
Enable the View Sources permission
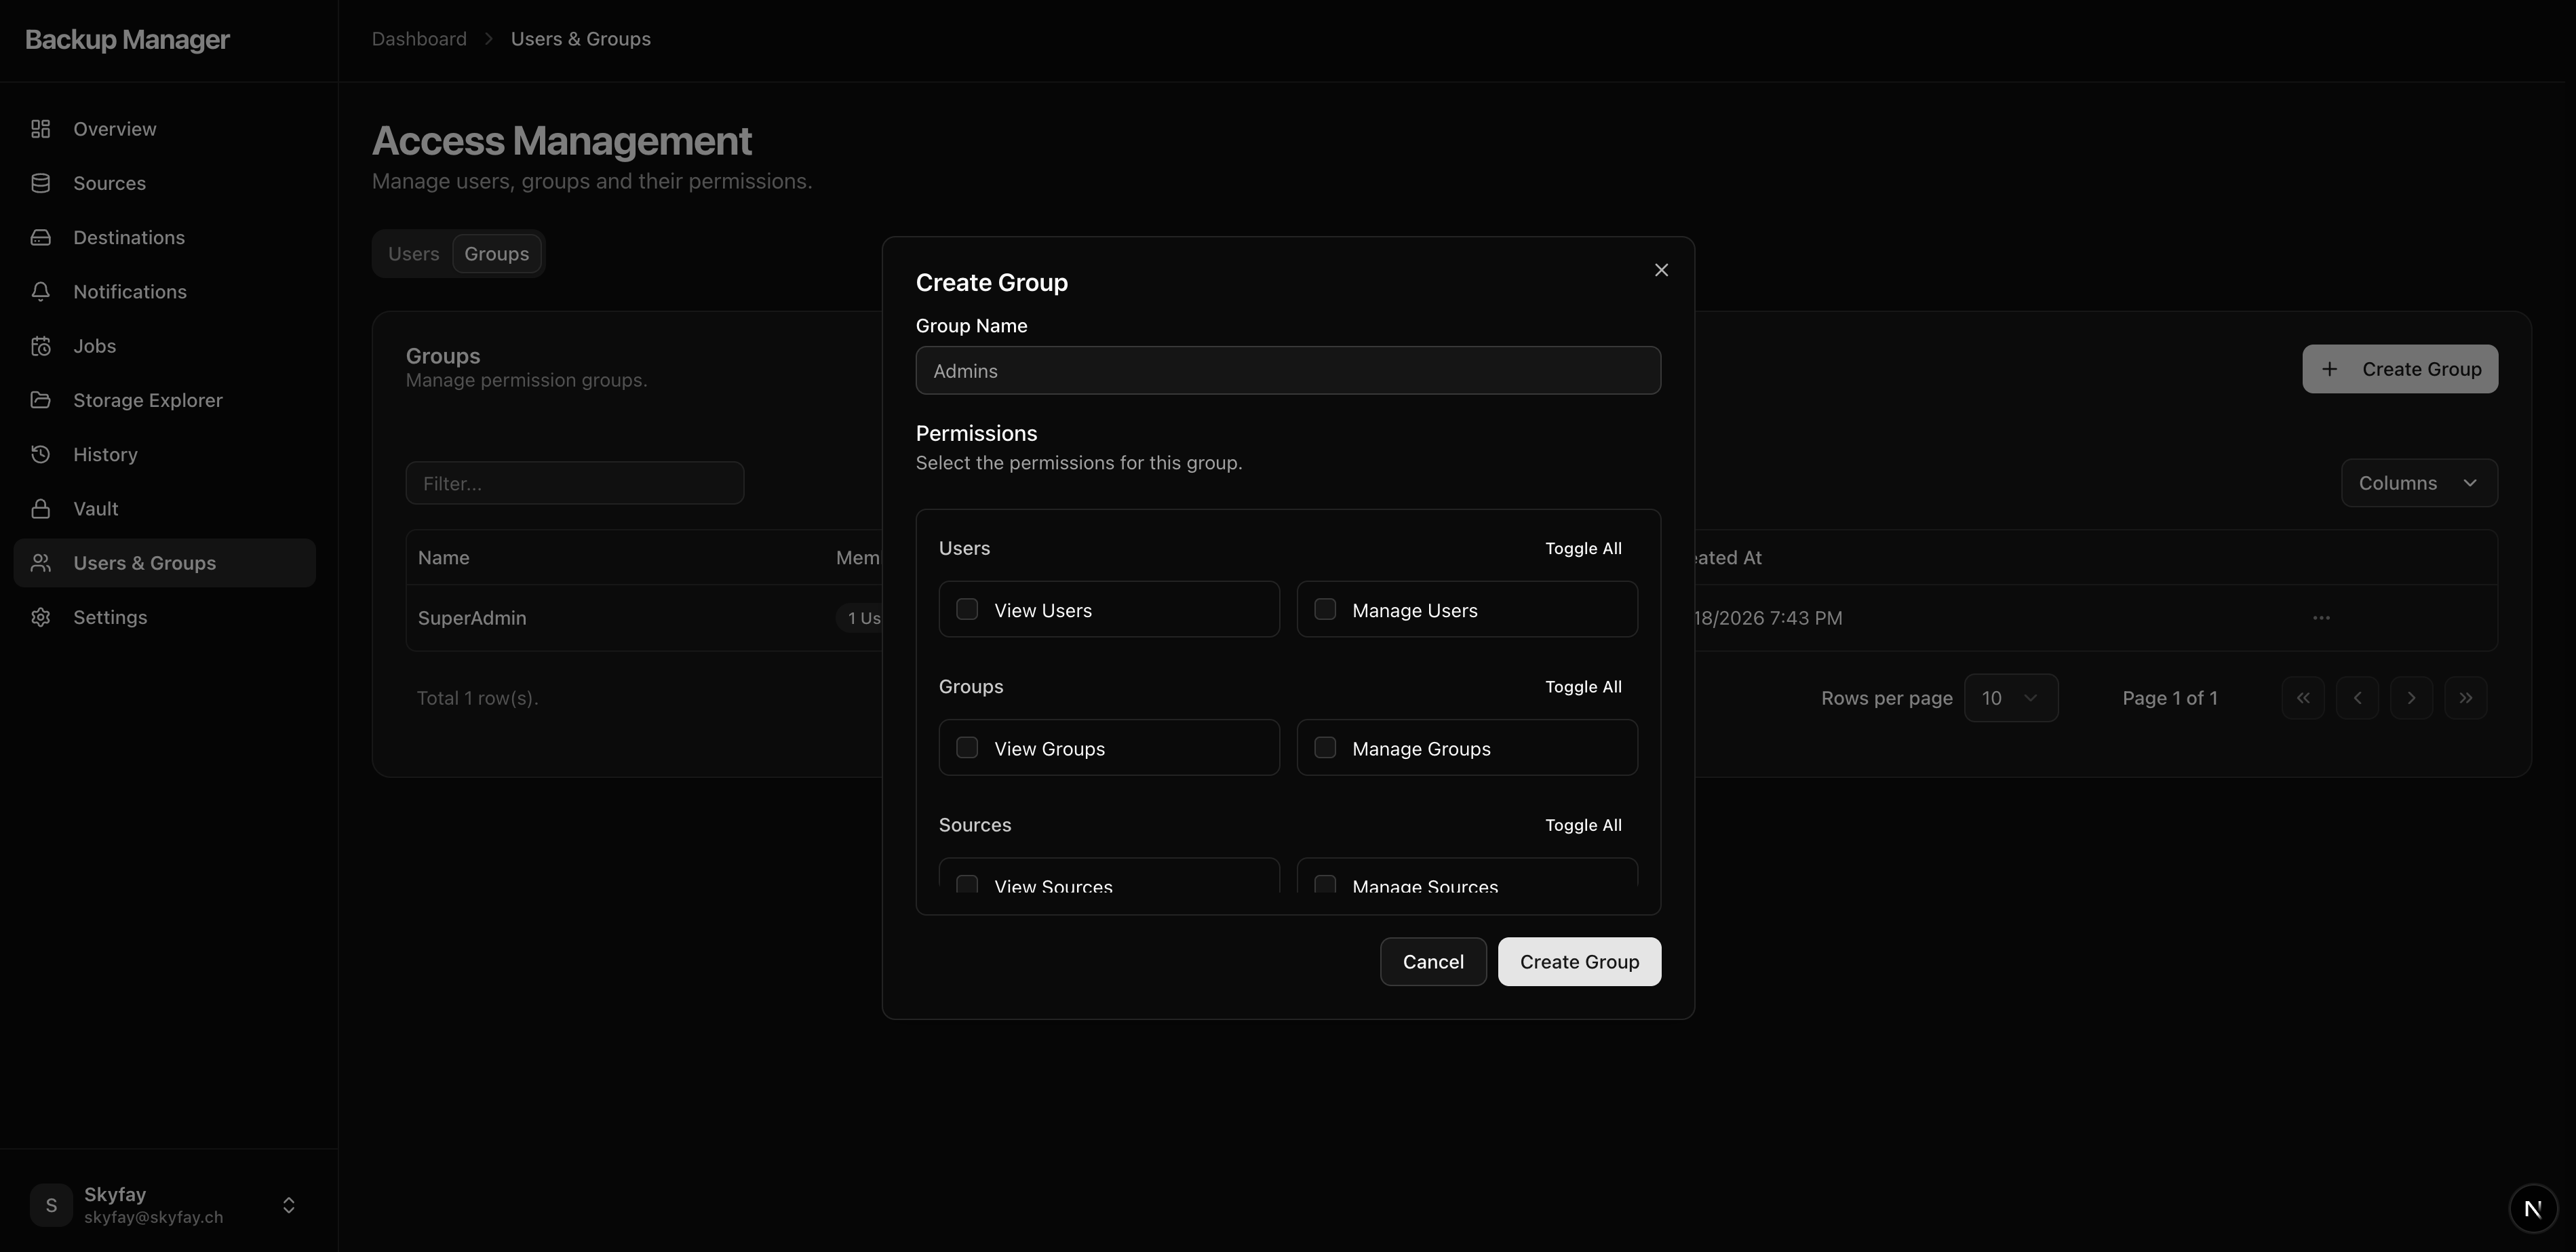[967, 884]
